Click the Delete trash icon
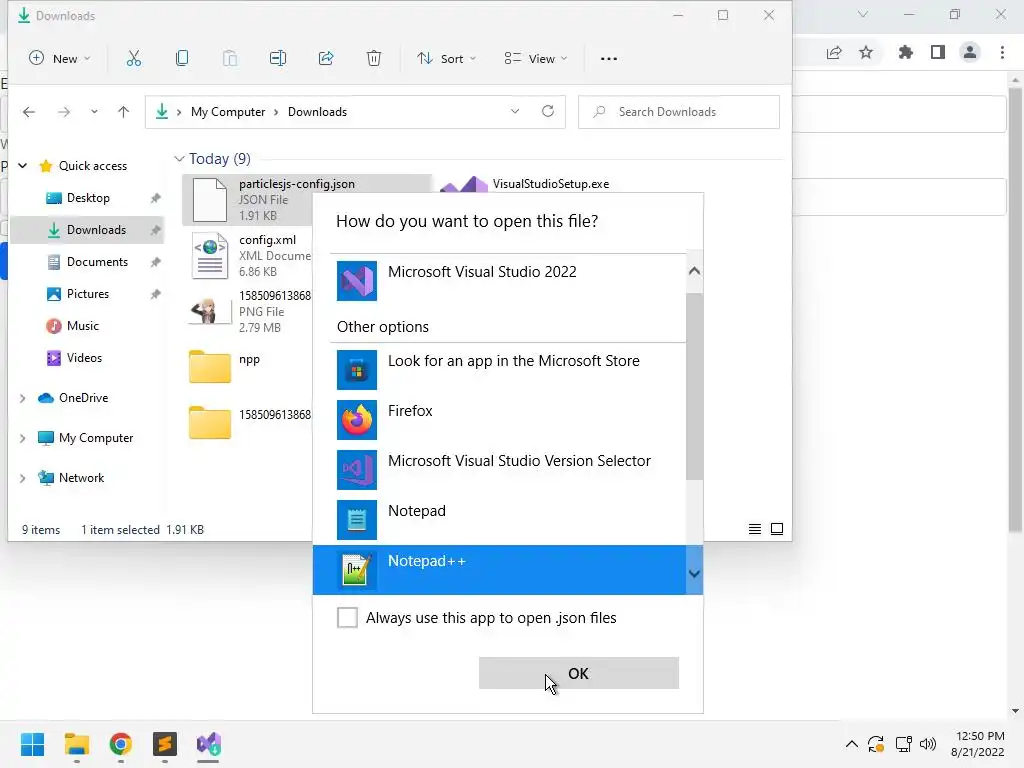The height and width of the screenshot is (768, 1024). point(374,59)
